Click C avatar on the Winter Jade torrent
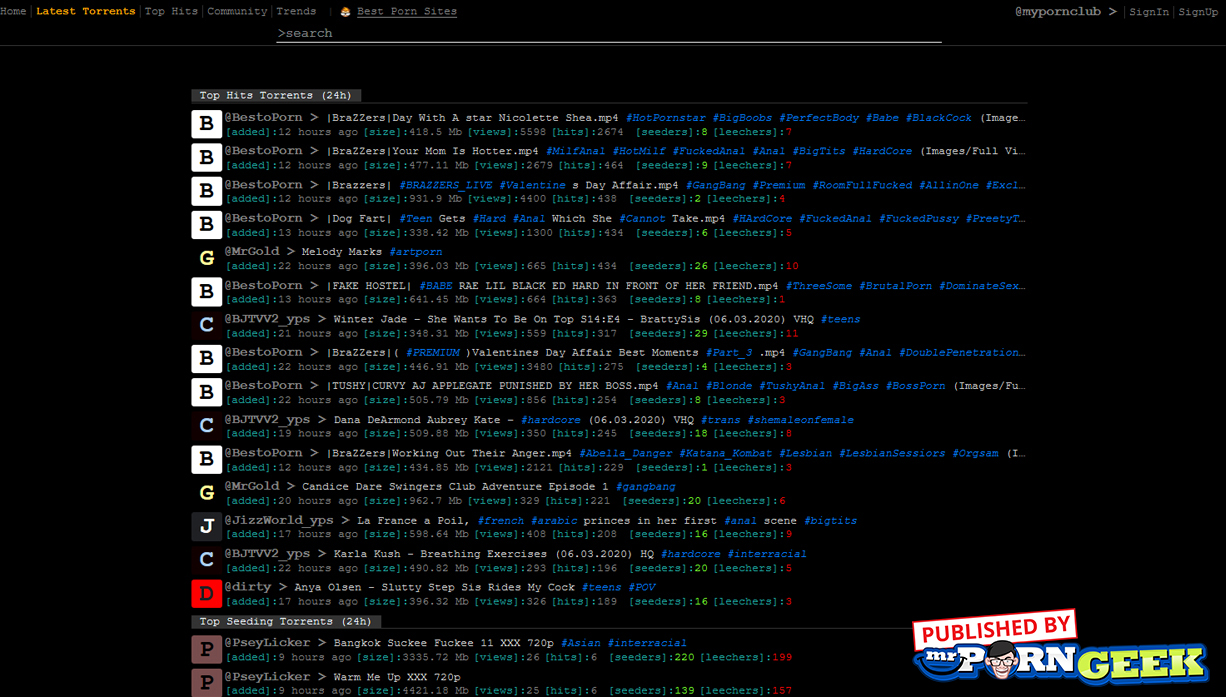 (206, 325)
